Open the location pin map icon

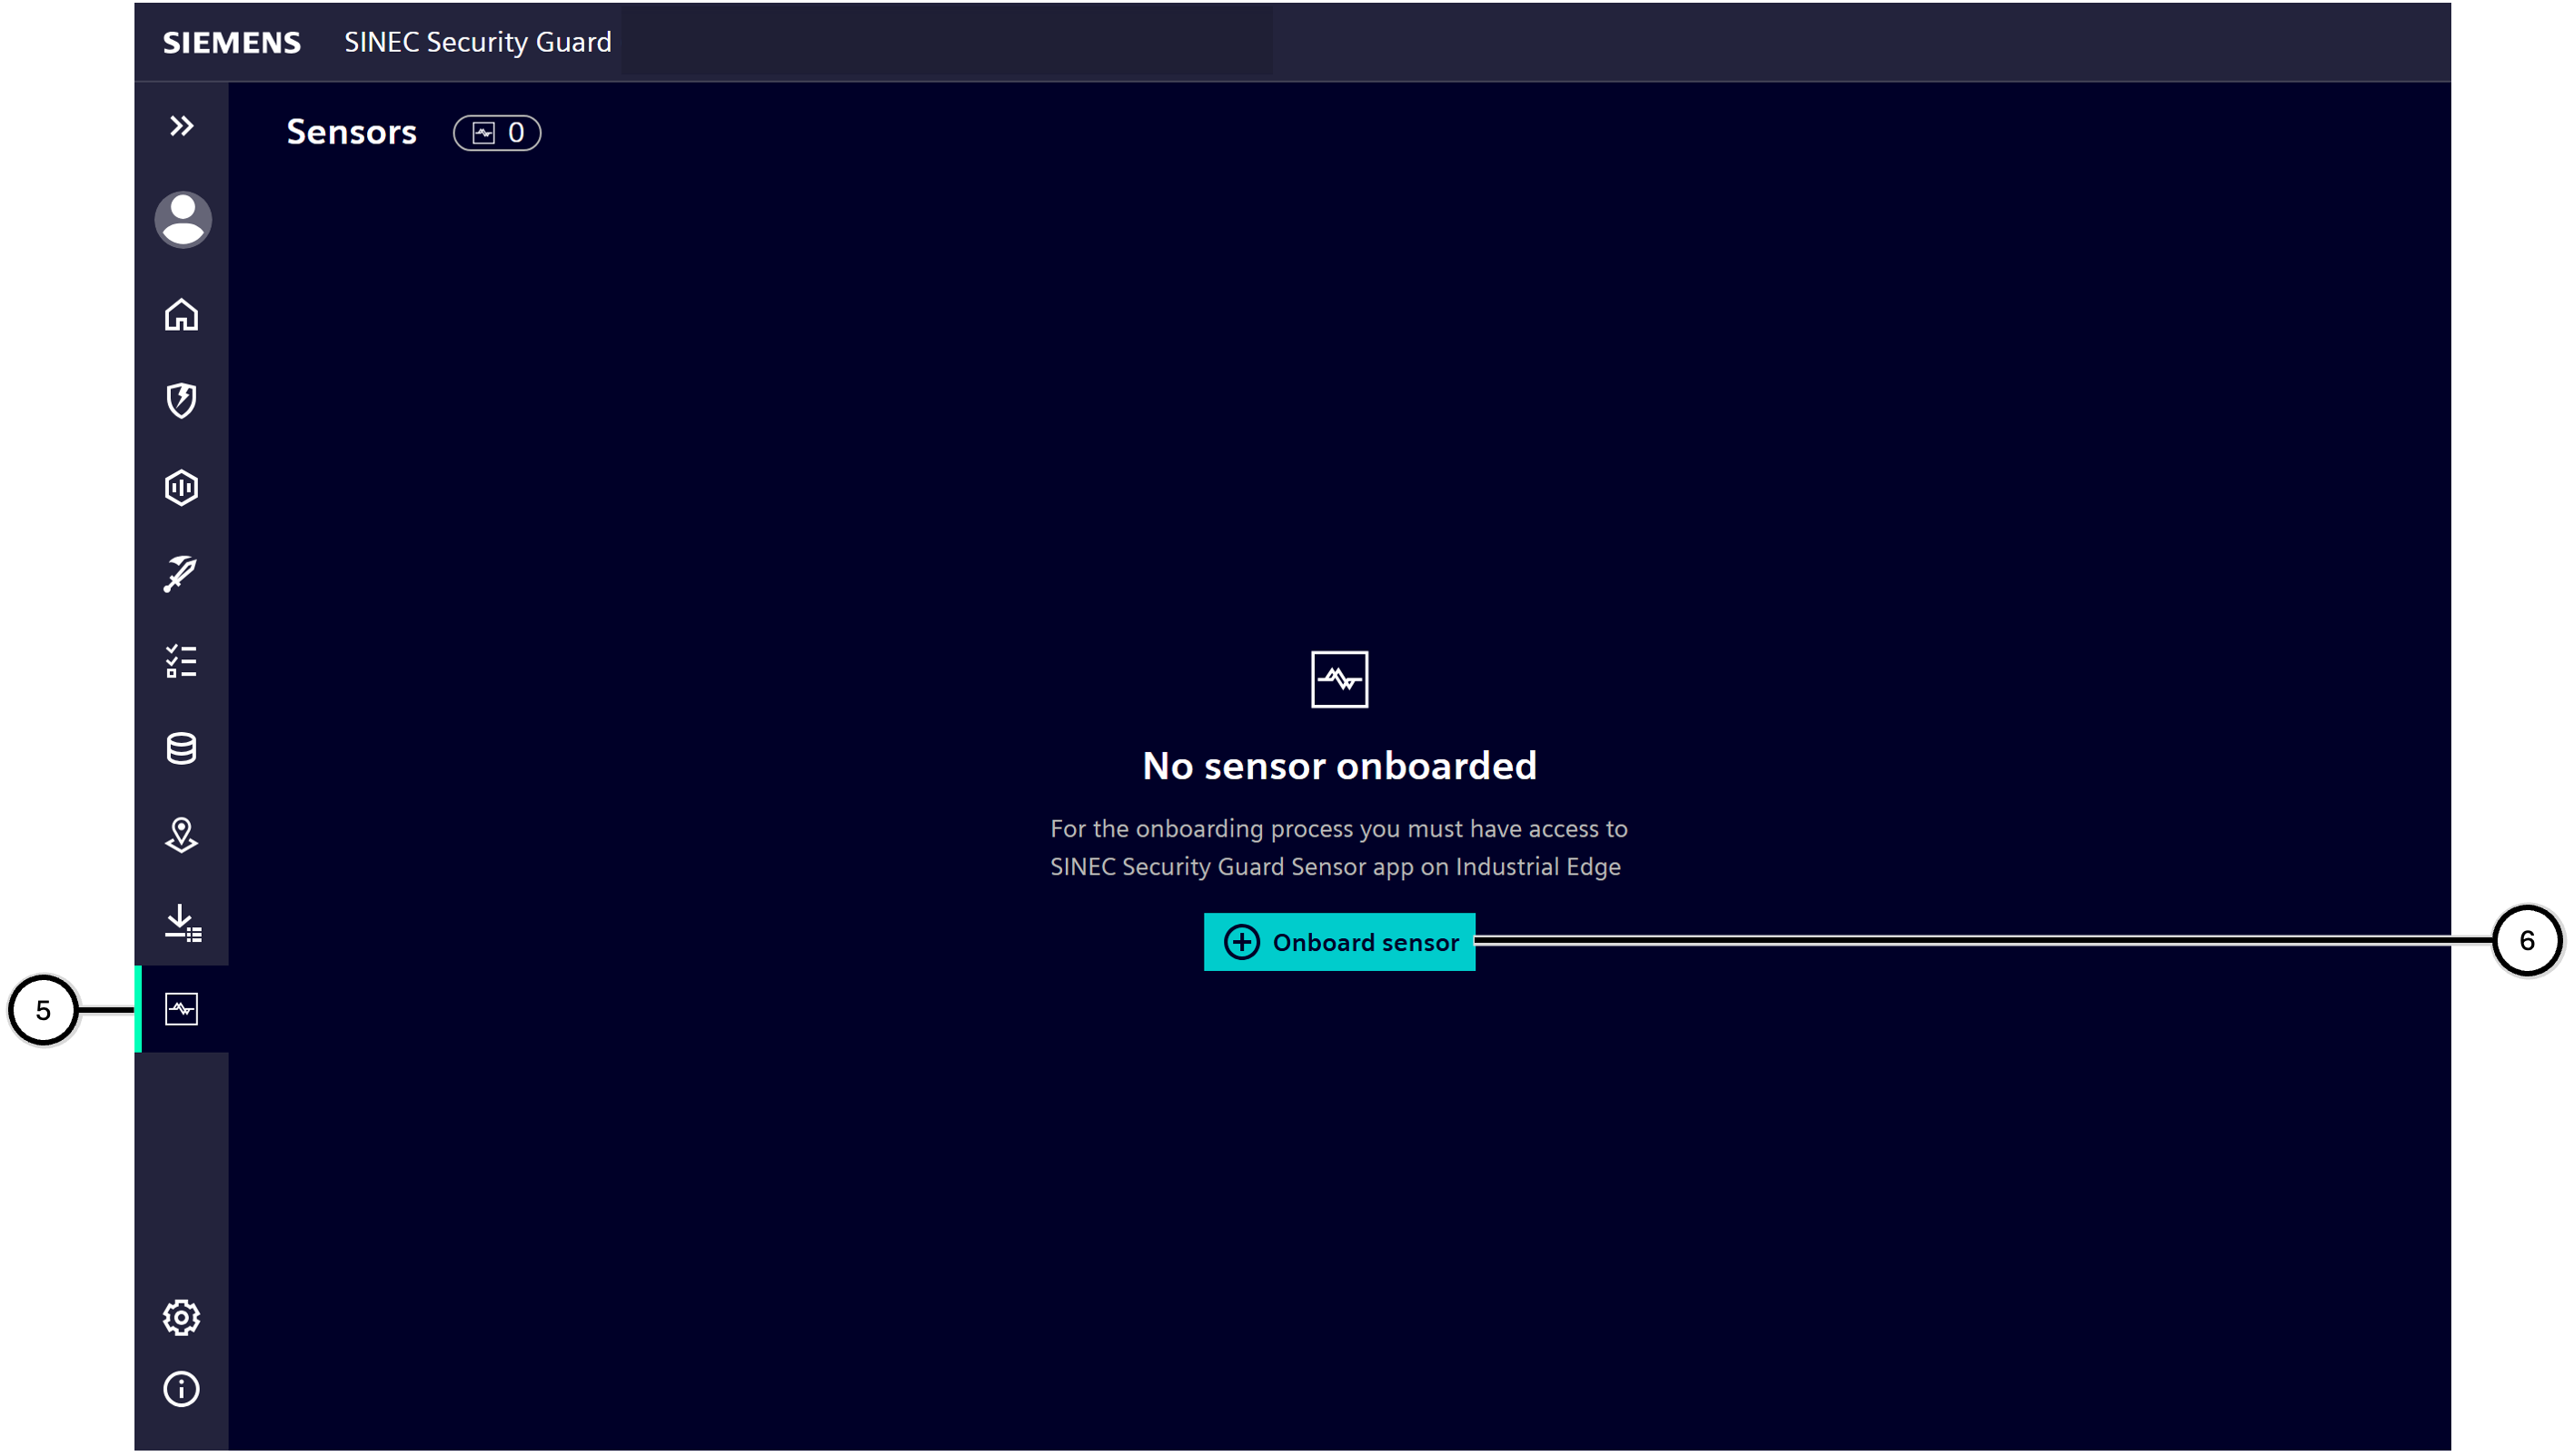(x=181, y=835)
